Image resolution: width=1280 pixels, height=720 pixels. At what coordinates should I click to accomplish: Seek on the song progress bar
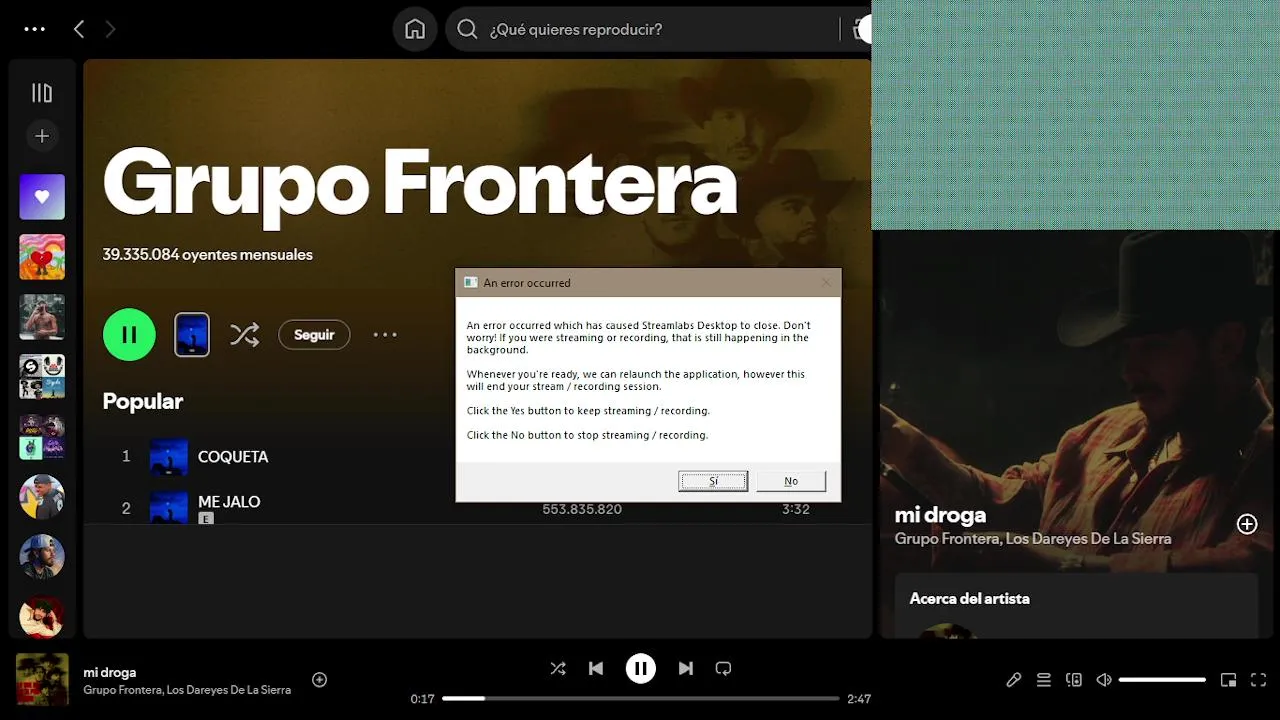(x=640, y=699)
